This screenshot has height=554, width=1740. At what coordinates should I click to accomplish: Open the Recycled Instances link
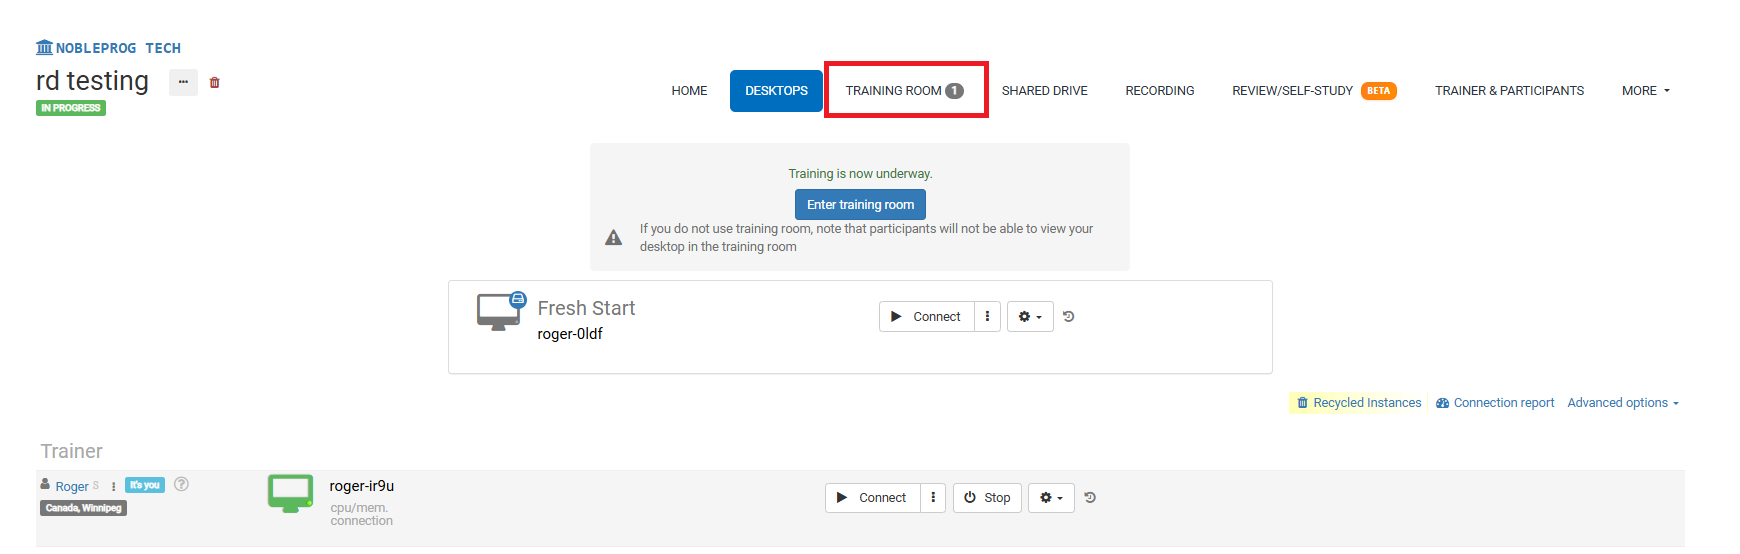(x=1358, y=403)
